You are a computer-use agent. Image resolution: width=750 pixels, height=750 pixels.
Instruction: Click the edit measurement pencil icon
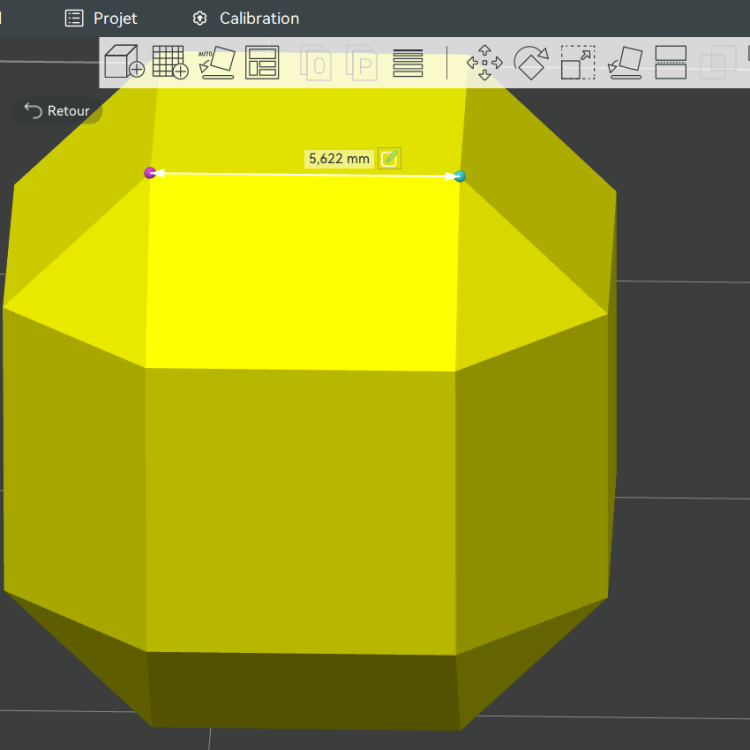[x=389, y=158]
